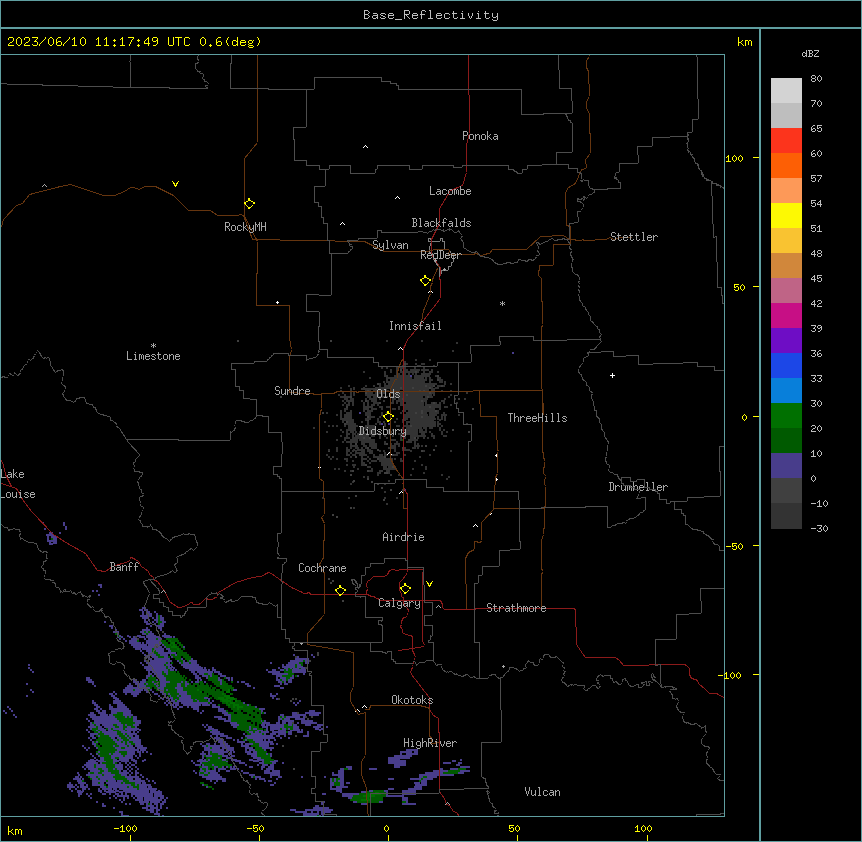Click the Sylvan label on the map
This screenshot has width=862, height=842.
tap(390, 245)
